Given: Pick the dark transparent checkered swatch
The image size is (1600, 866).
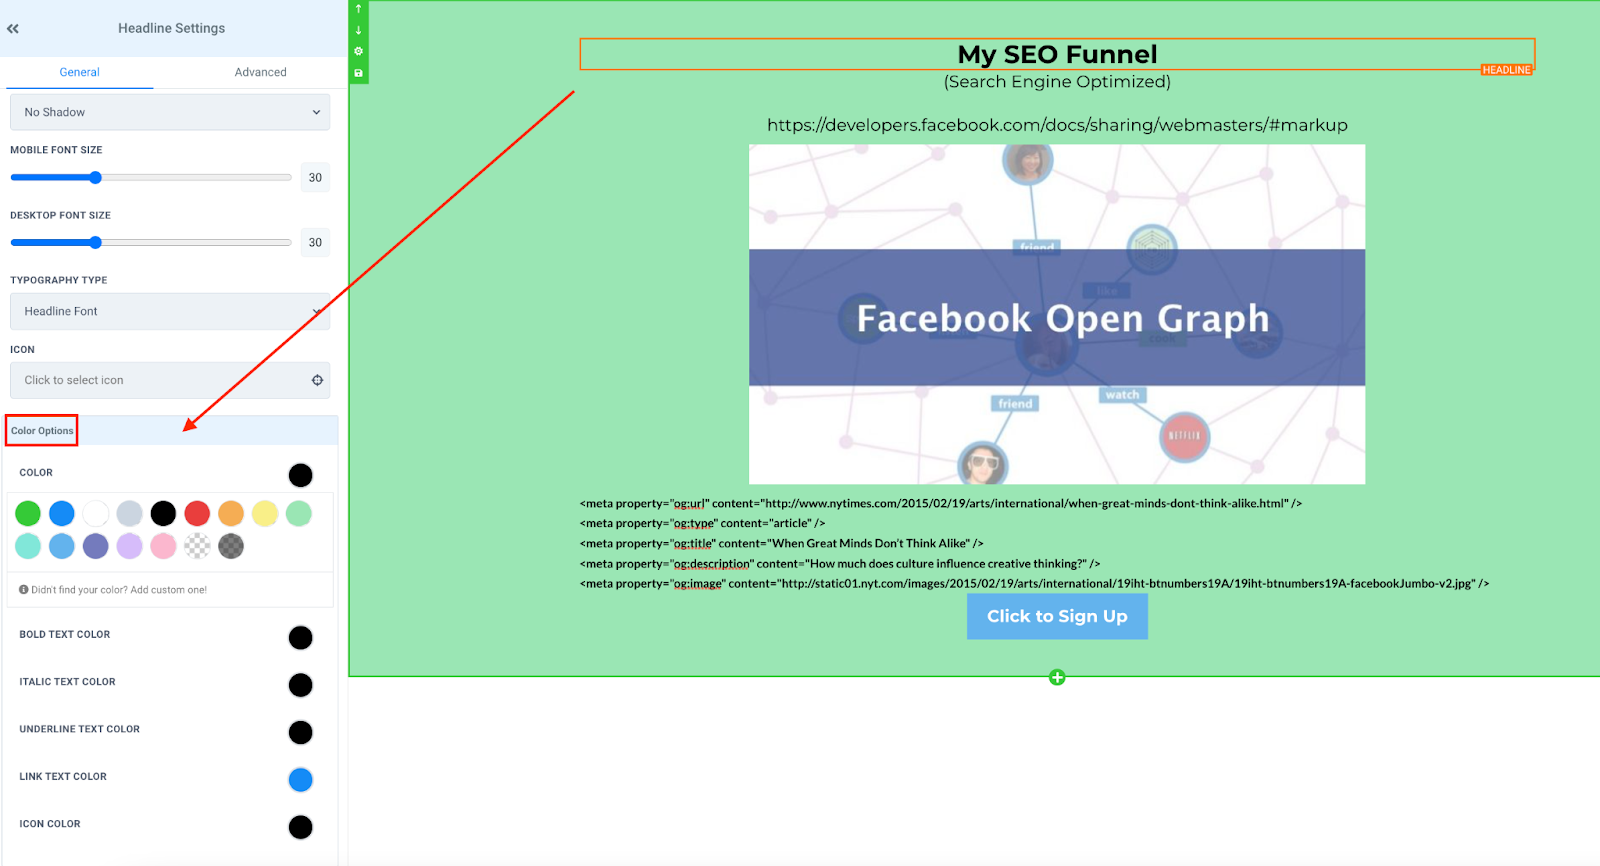Looking at the screenshot, I should point(231,546).
